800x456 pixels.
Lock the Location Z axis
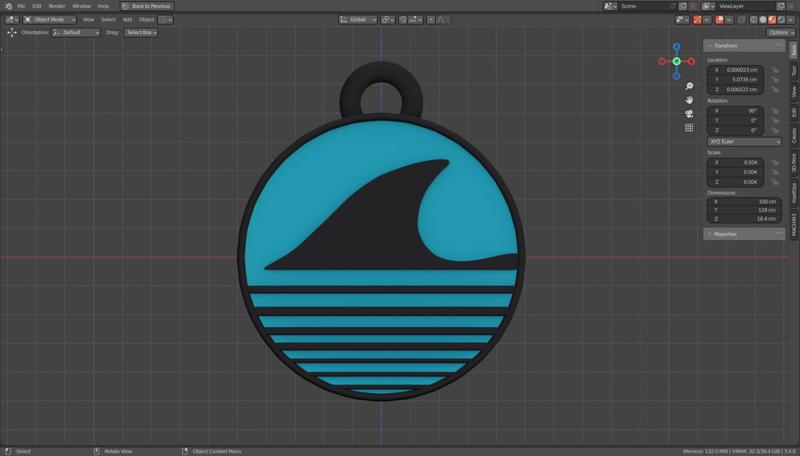click(775, 89)
